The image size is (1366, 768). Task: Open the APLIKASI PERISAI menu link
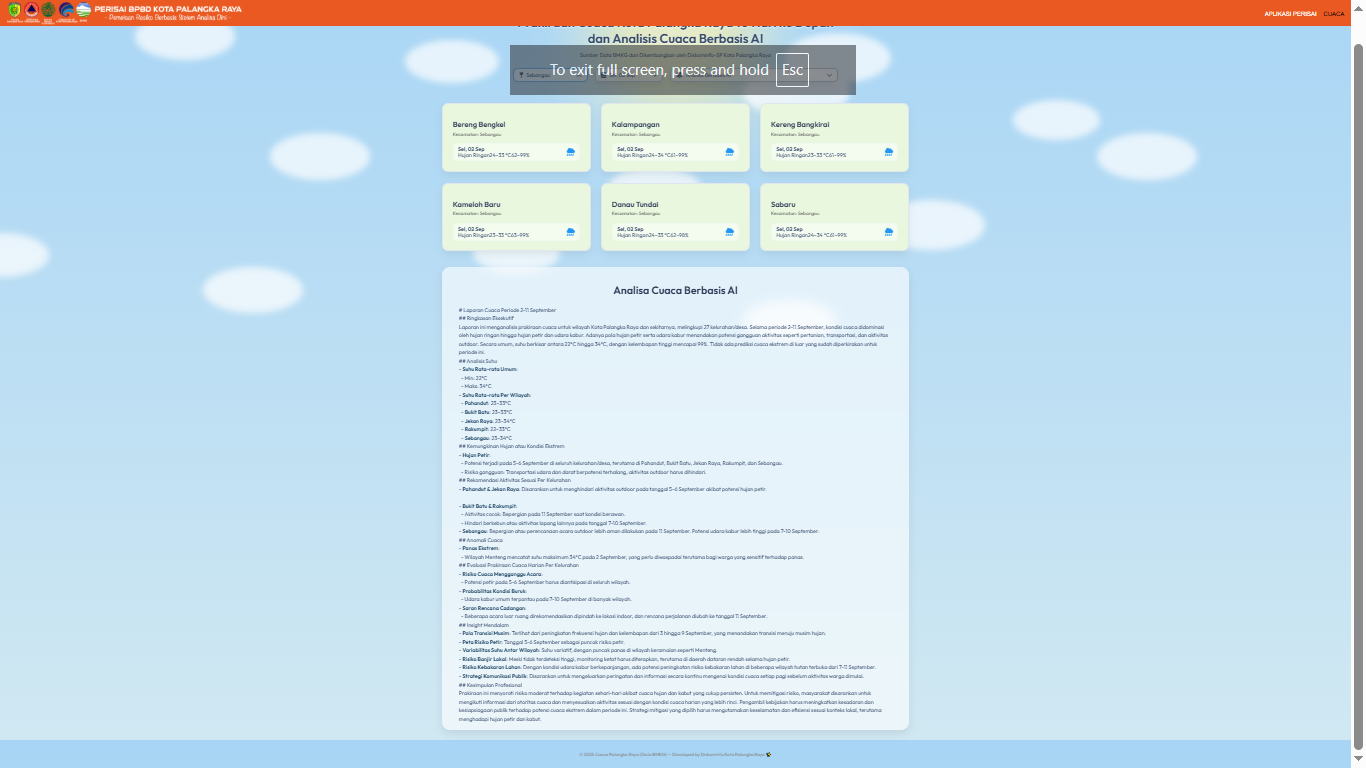1290,14
